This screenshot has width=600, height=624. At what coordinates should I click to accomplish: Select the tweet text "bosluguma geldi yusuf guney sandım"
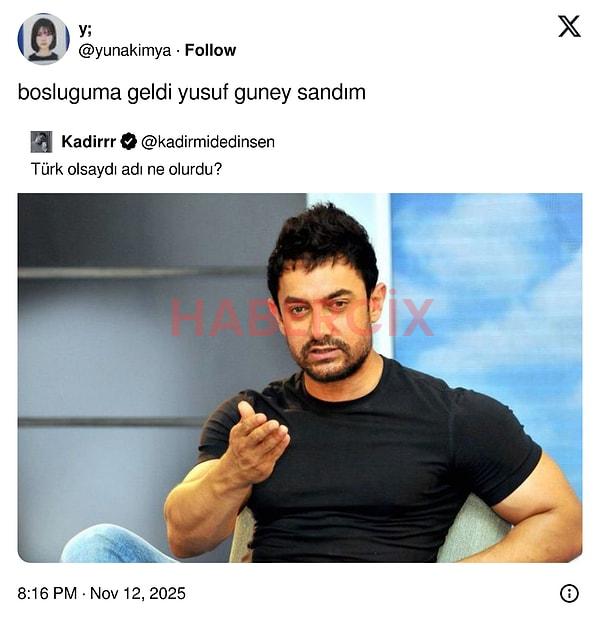click(x=192, y=93)
